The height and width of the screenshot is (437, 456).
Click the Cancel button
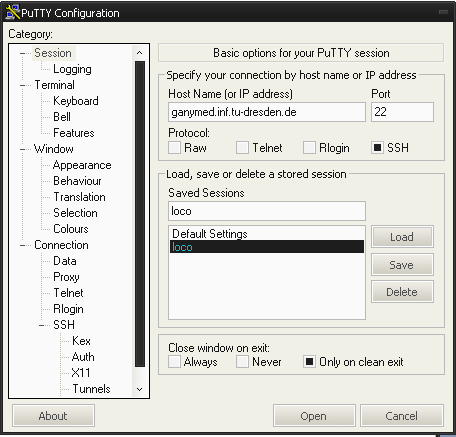[402, 416]
